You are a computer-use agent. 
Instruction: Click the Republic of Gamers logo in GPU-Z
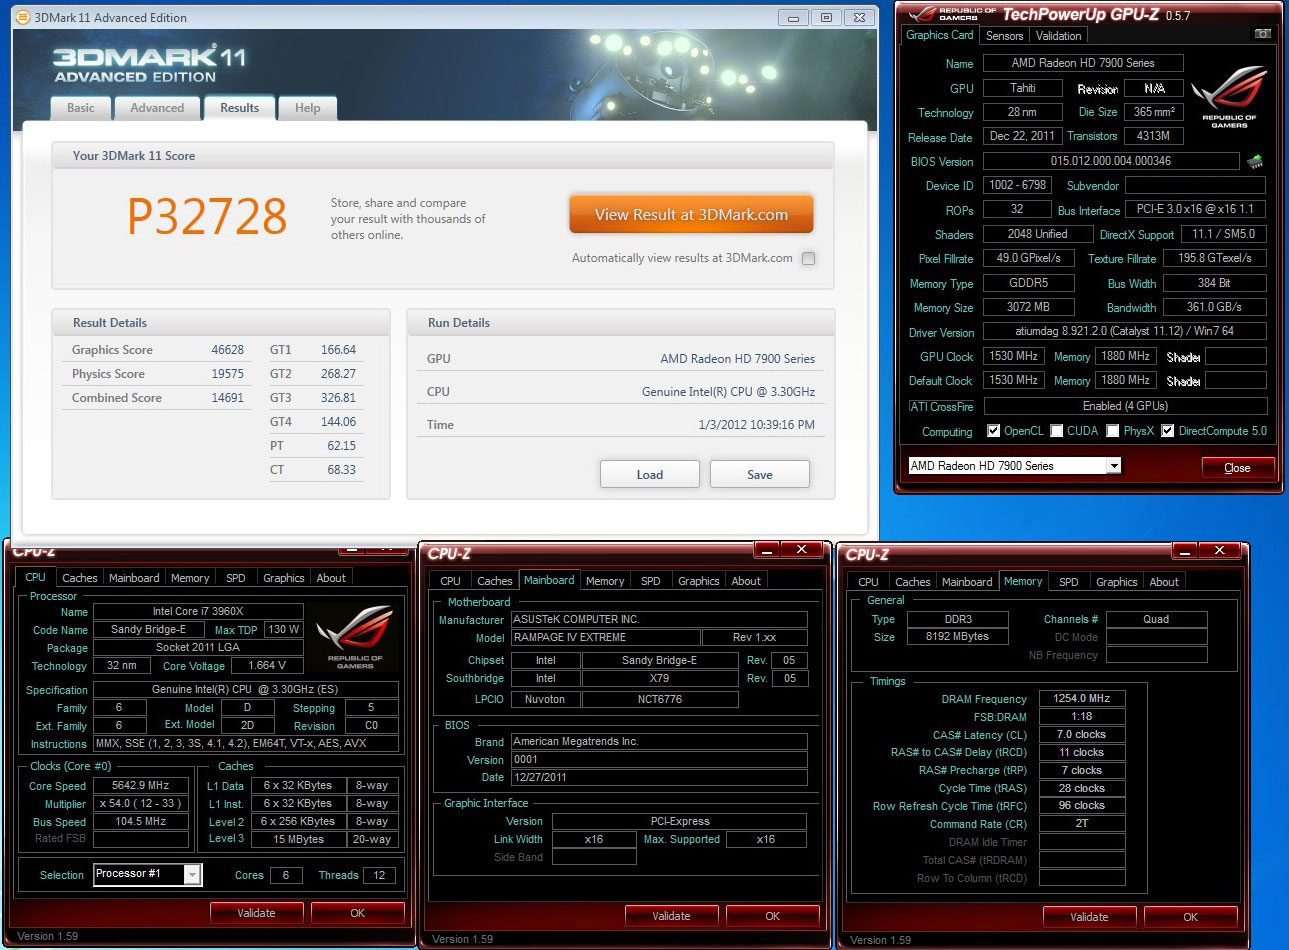pyautogui.click(x=1229, y=97)
